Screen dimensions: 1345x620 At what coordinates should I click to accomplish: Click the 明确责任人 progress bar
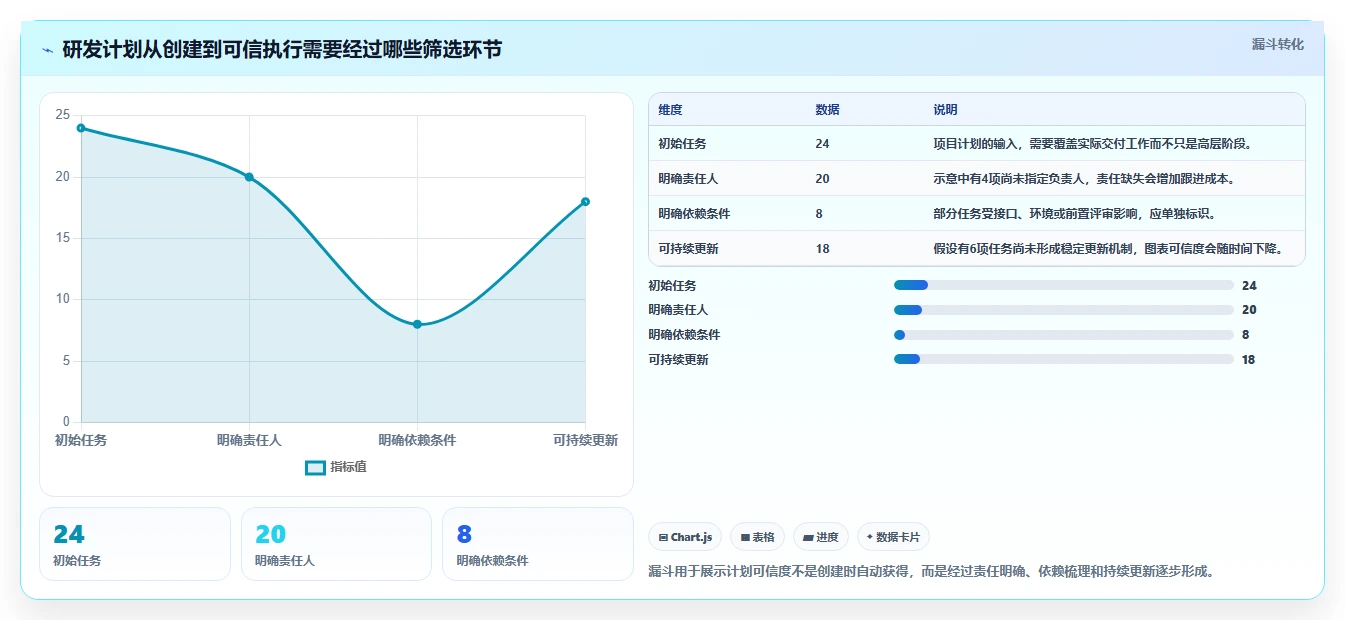tap(1063, 310)
